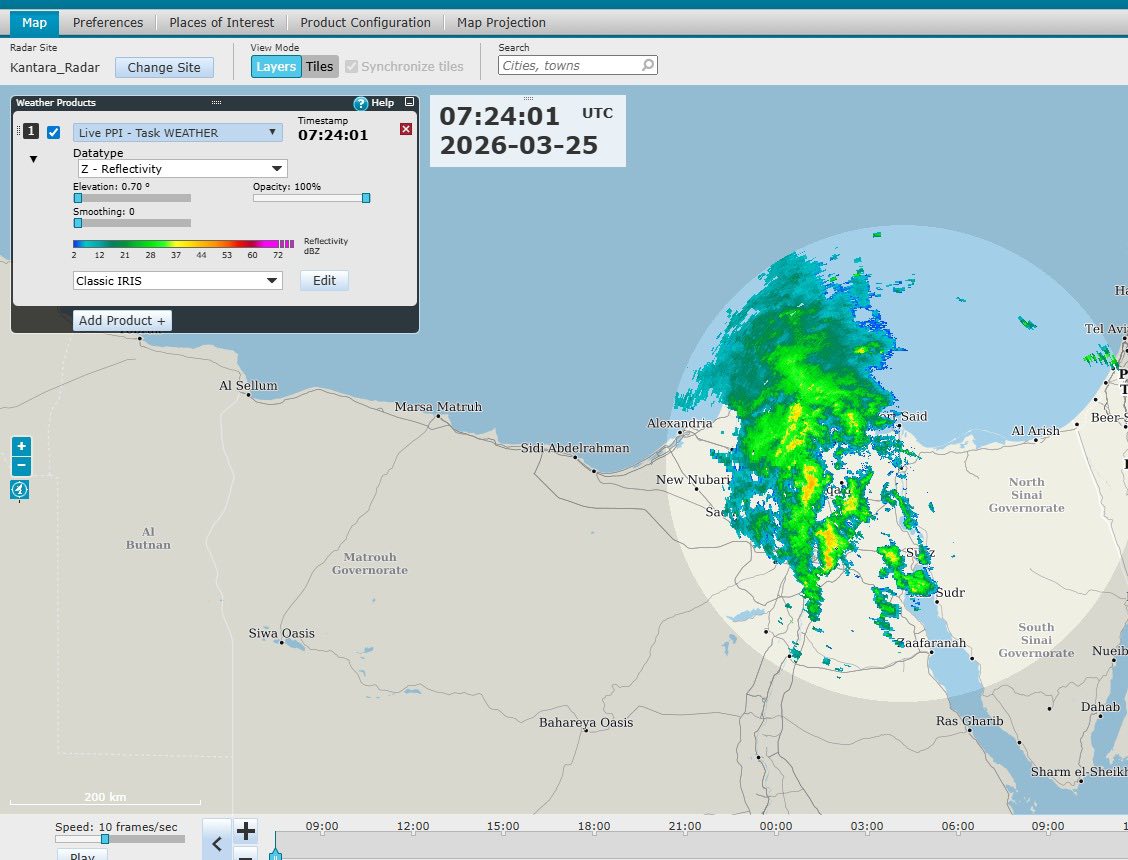
Task: Click Bahareya Oasis label on map
Action: click(x=586, y=723)
